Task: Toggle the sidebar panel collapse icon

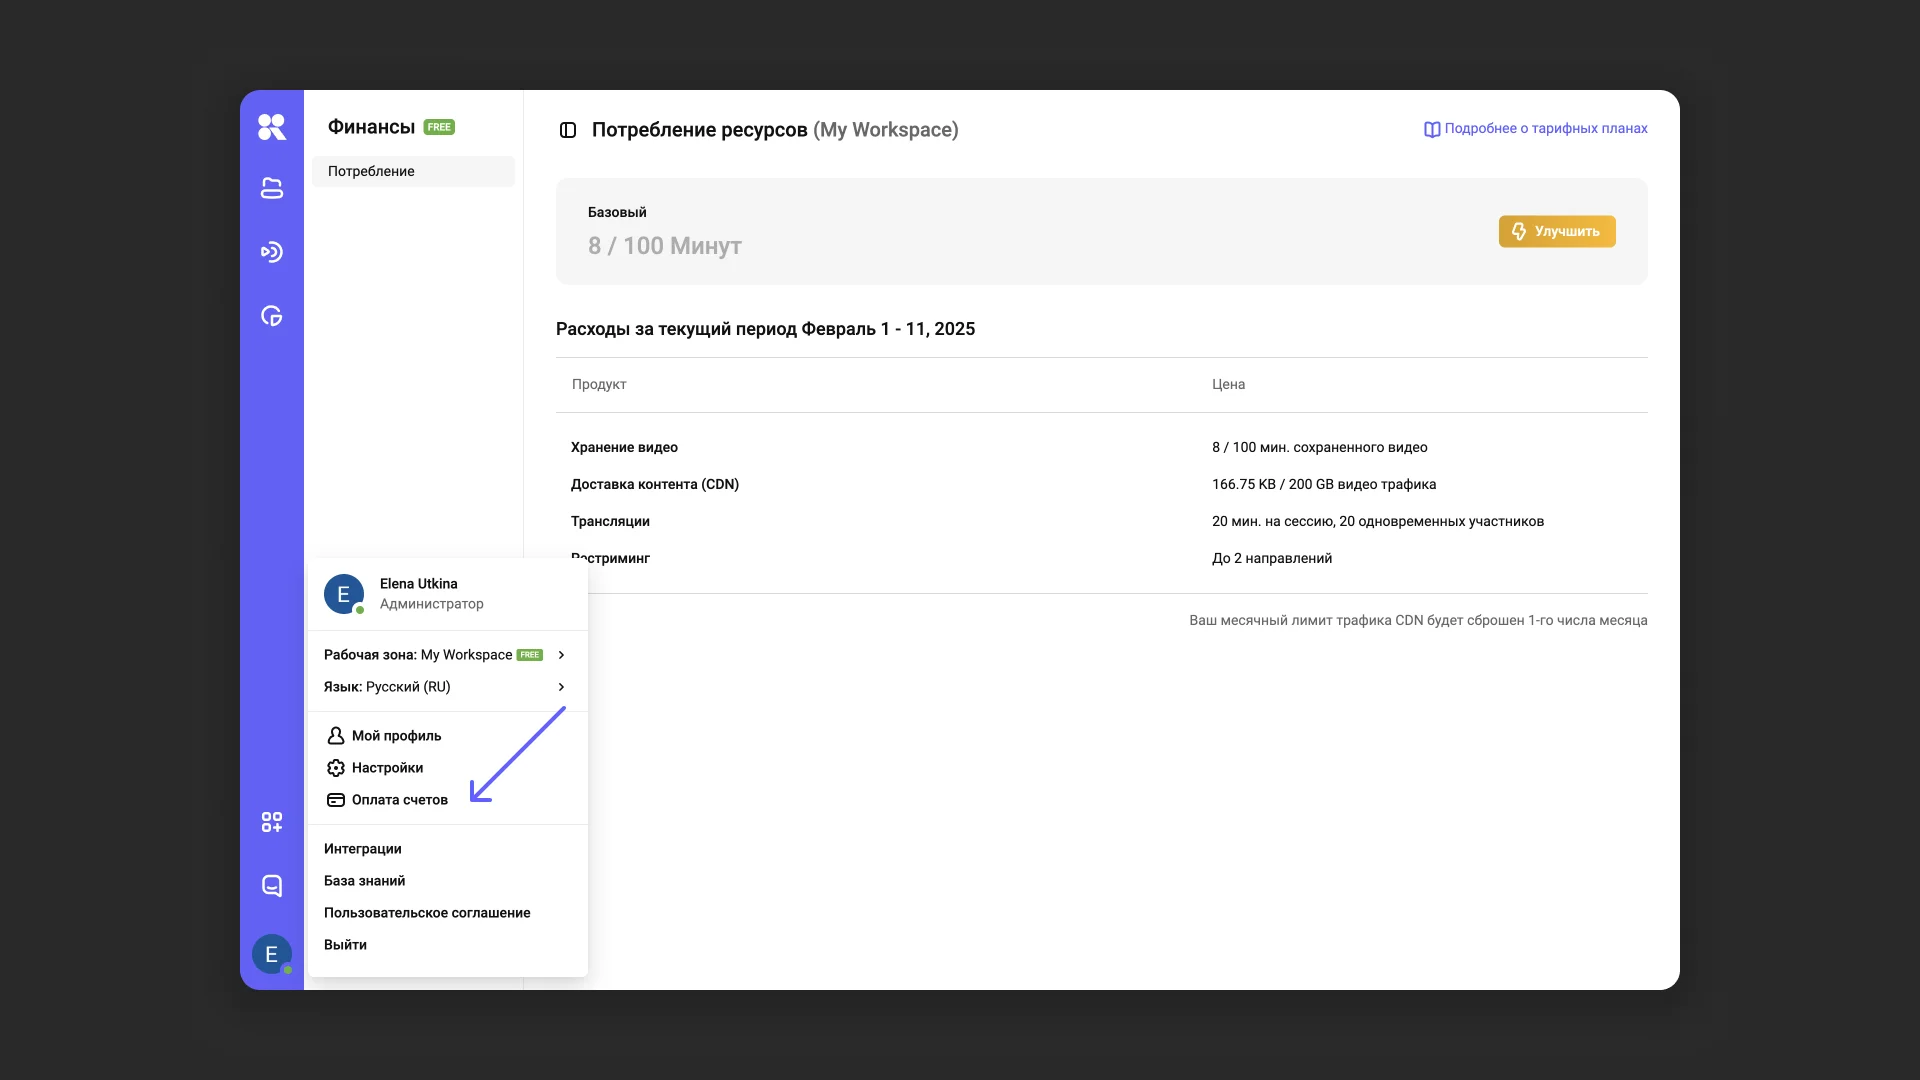Action: coord(568,130)
